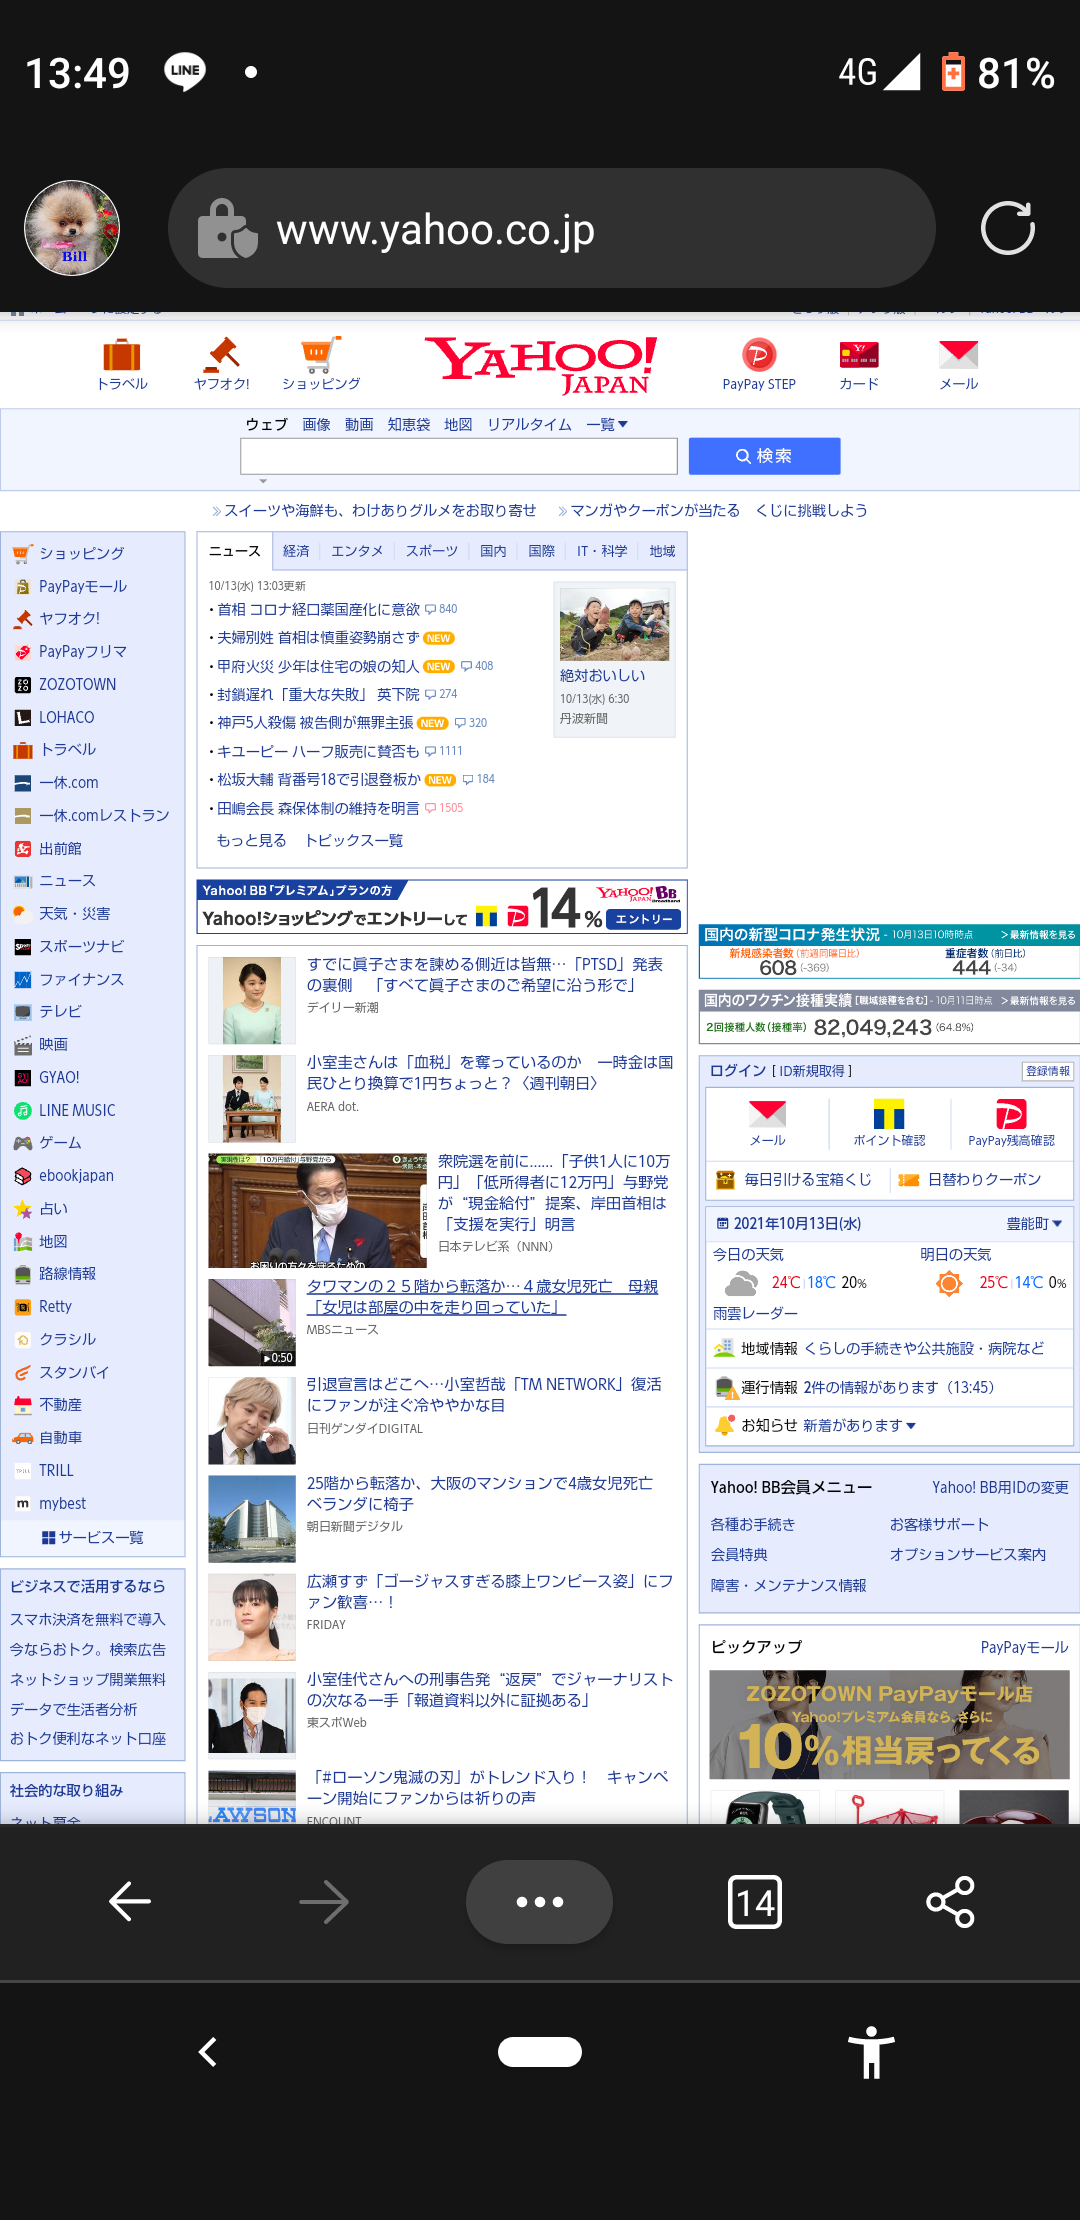The image size is (1080, 2220).
Task: Open ZOZOTOWN PayPayモール店 pickup banner
Action: point(889,1724)
